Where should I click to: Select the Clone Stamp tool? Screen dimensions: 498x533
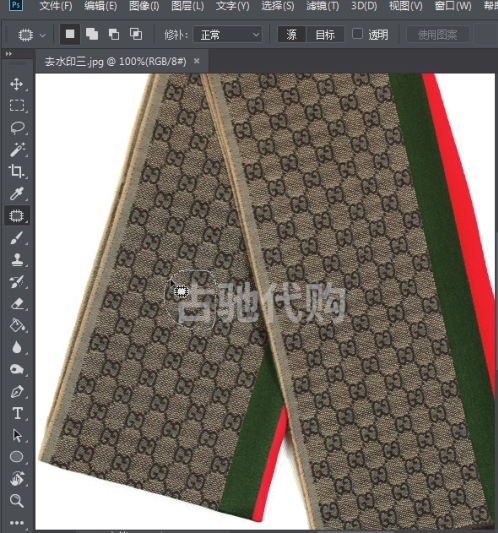click(x=16, y=259)
